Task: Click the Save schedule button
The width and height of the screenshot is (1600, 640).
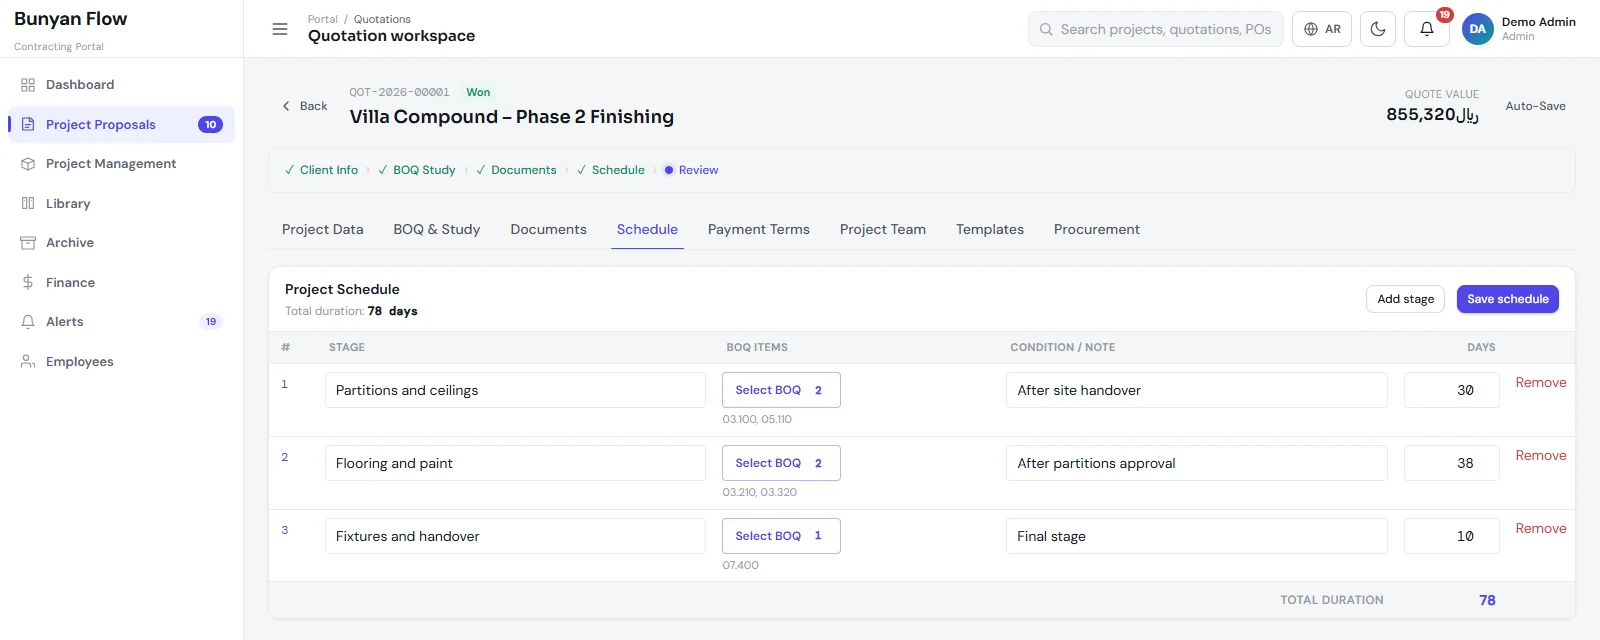Action: click(1507, 299)
